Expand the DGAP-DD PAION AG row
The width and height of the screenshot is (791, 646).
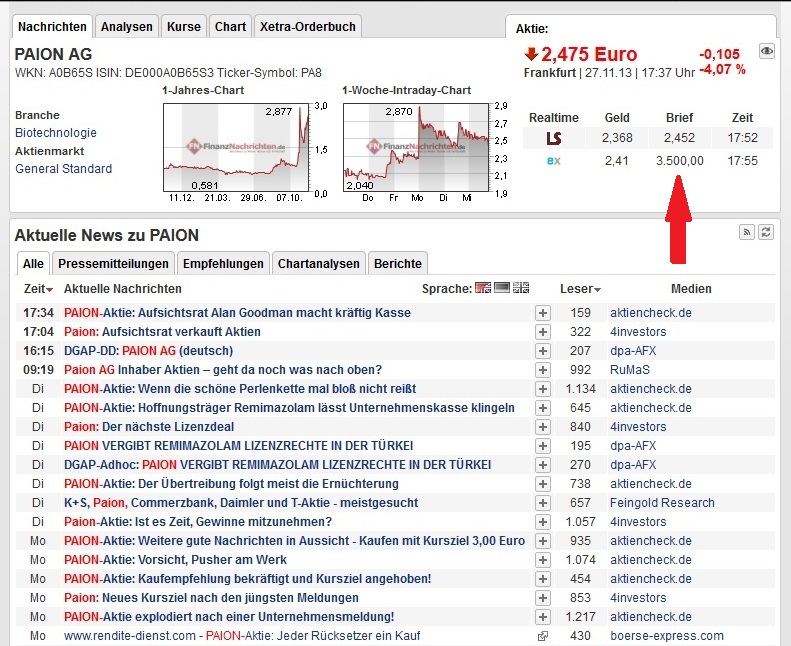(x=543, y=351)
